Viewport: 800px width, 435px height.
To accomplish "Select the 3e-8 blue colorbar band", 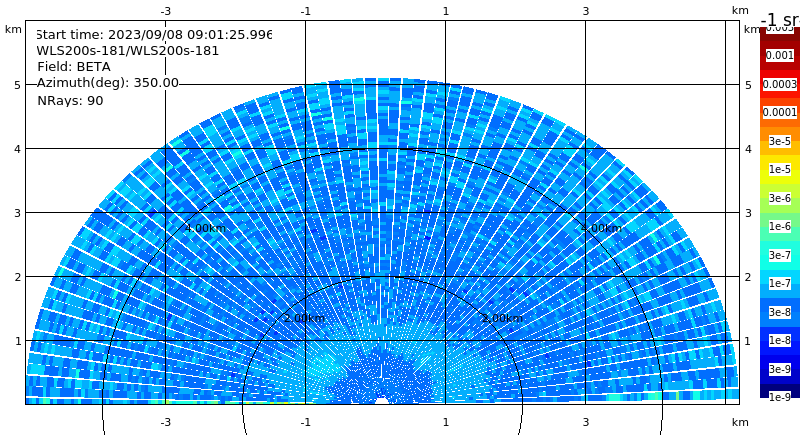I will 780,312.
